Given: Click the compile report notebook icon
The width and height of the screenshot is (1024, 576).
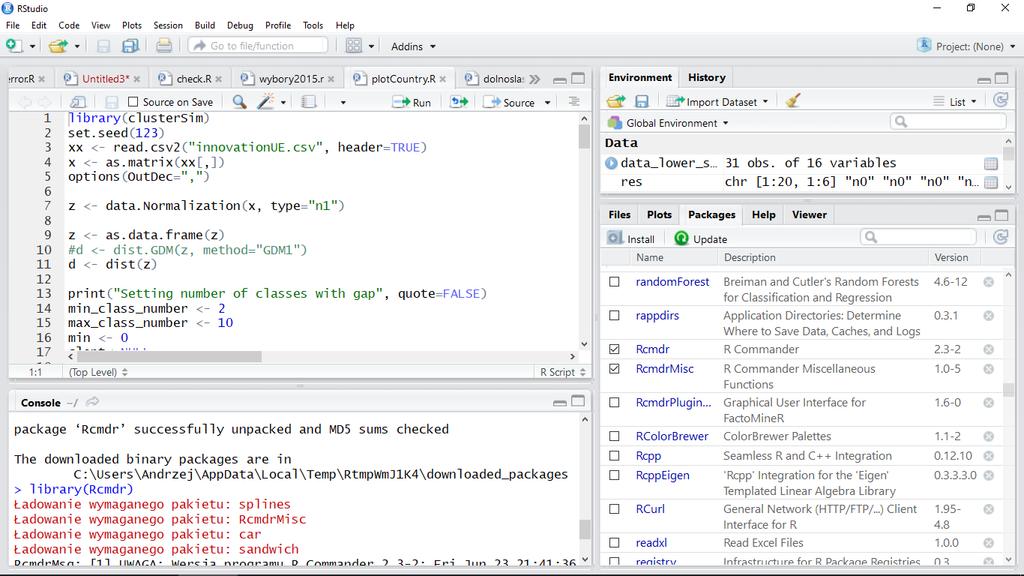Looking at the screenshot, I should (x=309, y=102).
